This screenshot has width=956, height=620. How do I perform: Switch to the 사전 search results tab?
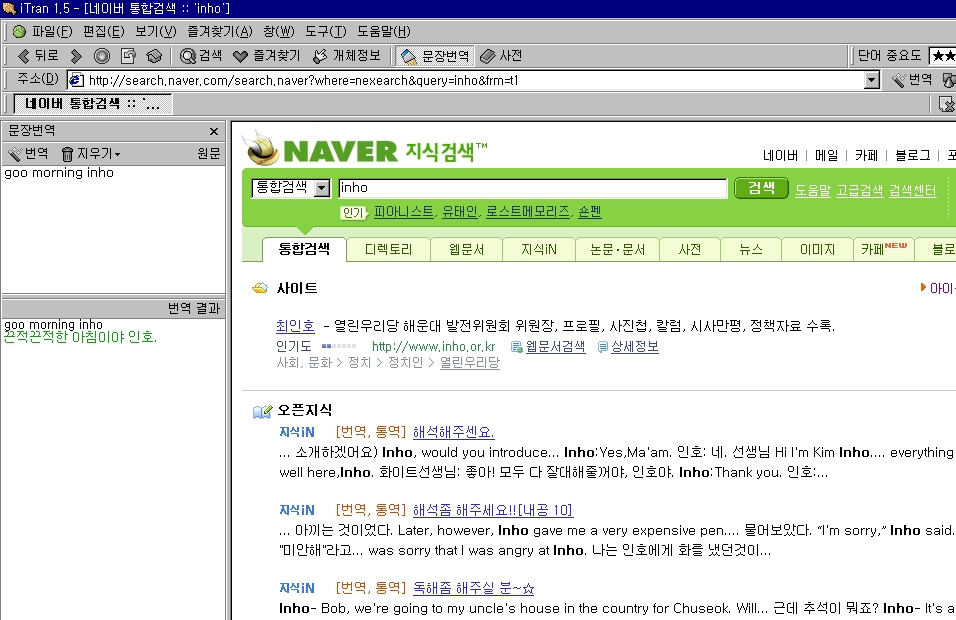[690, 249]
